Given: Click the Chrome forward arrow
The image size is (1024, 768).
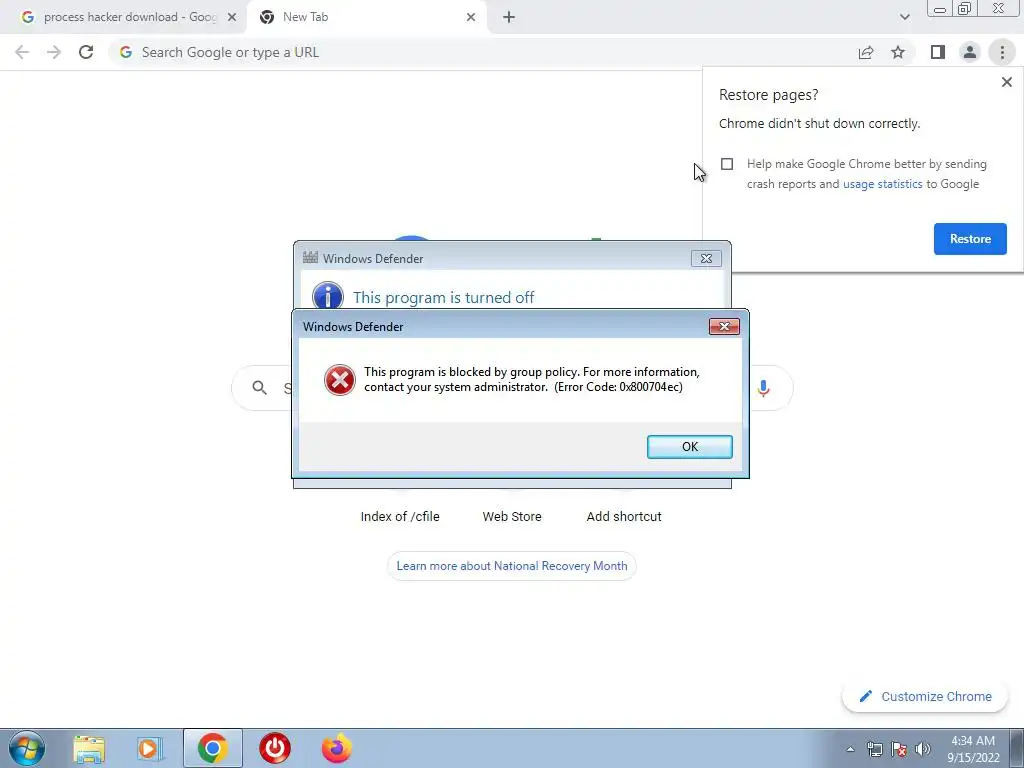Looking at the screenshot, I should (x=54, y=52).
